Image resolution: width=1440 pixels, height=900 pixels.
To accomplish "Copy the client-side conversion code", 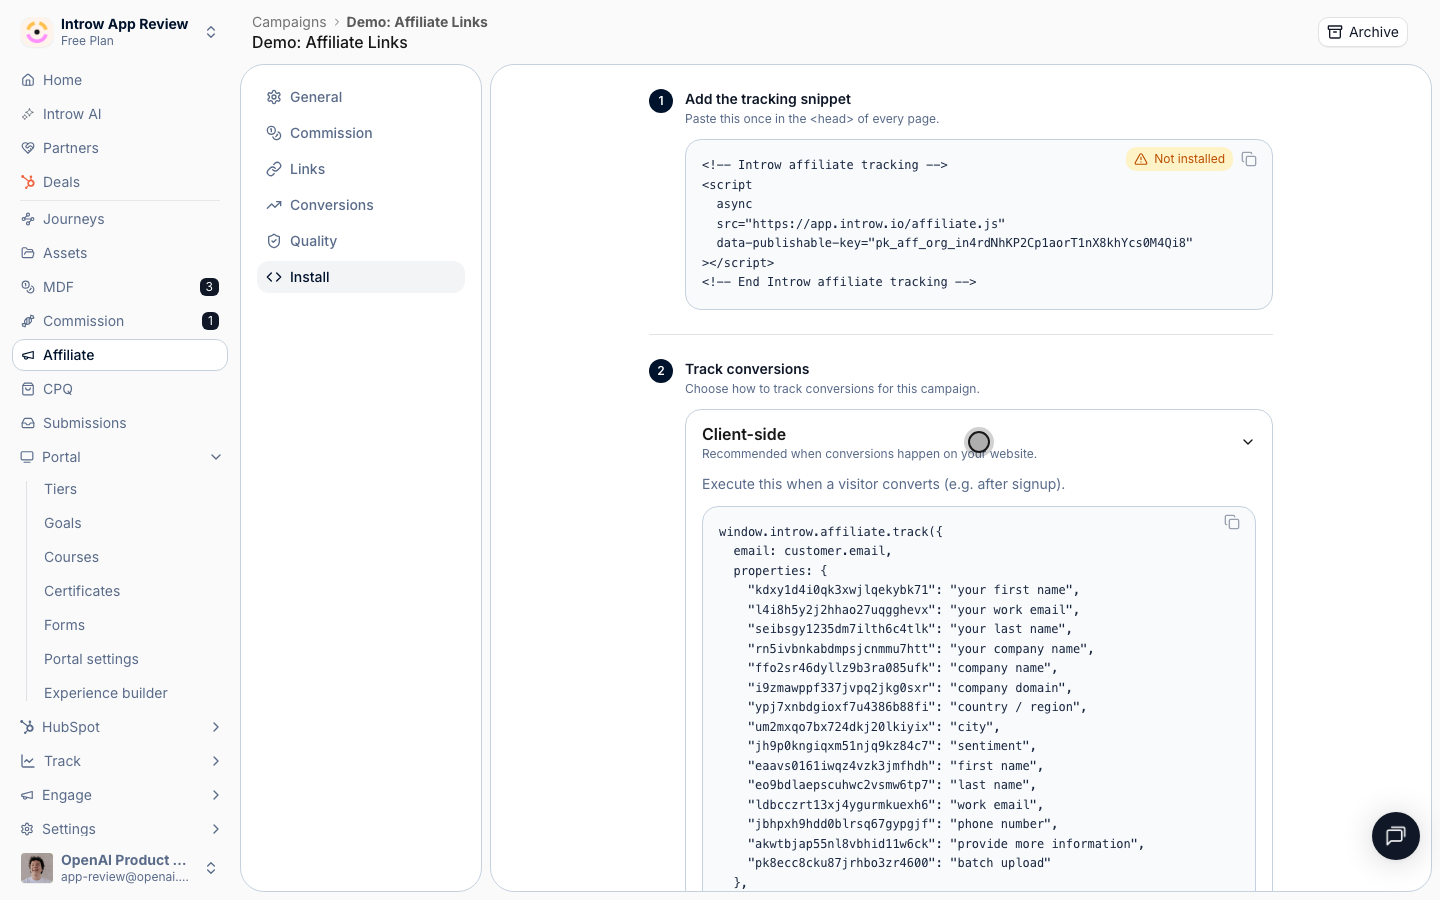I will click(1232, 522).
